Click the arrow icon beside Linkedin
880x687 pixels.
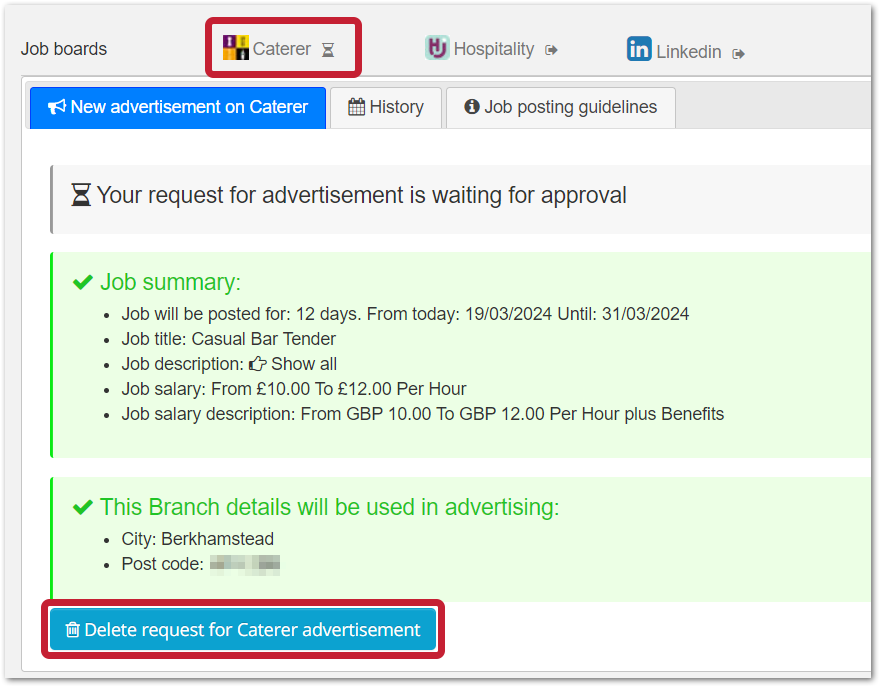pyautogui.click(x=738, y=53)
